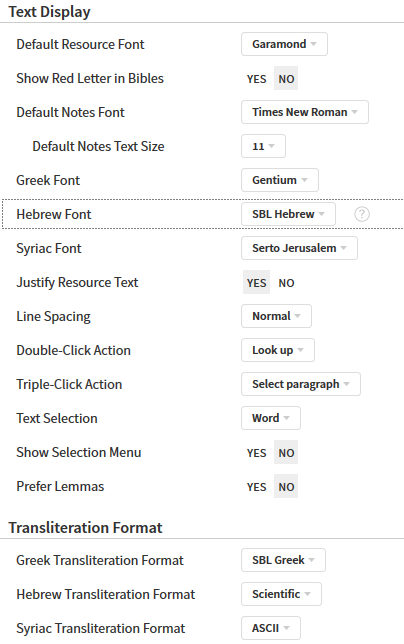Set Justify Resource Text to NO
404x644 pixels.
pyautogui.click(x=286, y=283)
